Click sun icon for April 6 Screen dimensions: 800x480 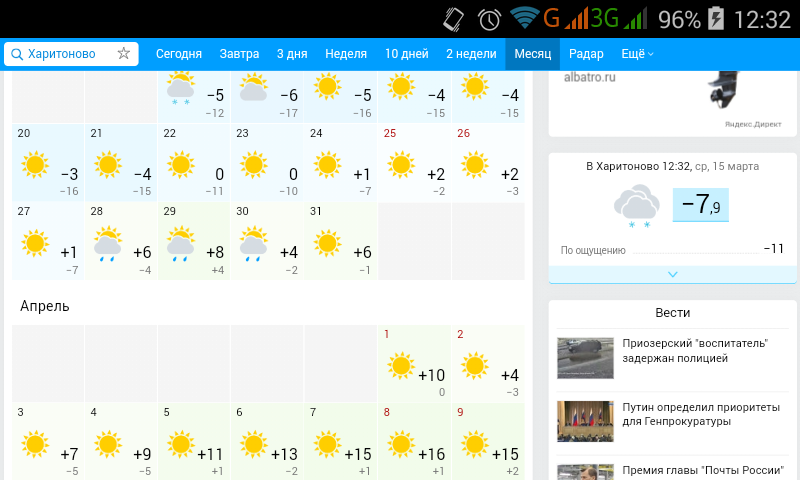pyautogui.click(x=254, y=444)
